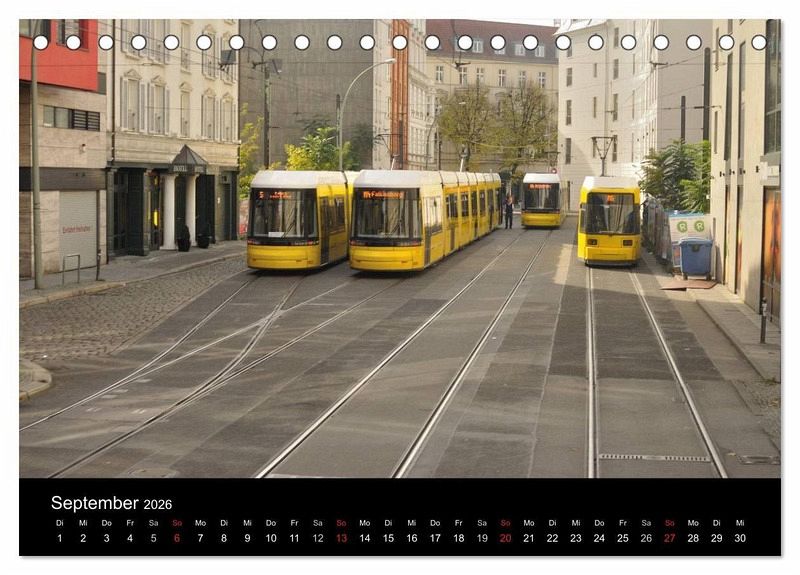800x575 pixels.
Task: Click the red Sunday date 13
Action: click(x=341, y=538)
